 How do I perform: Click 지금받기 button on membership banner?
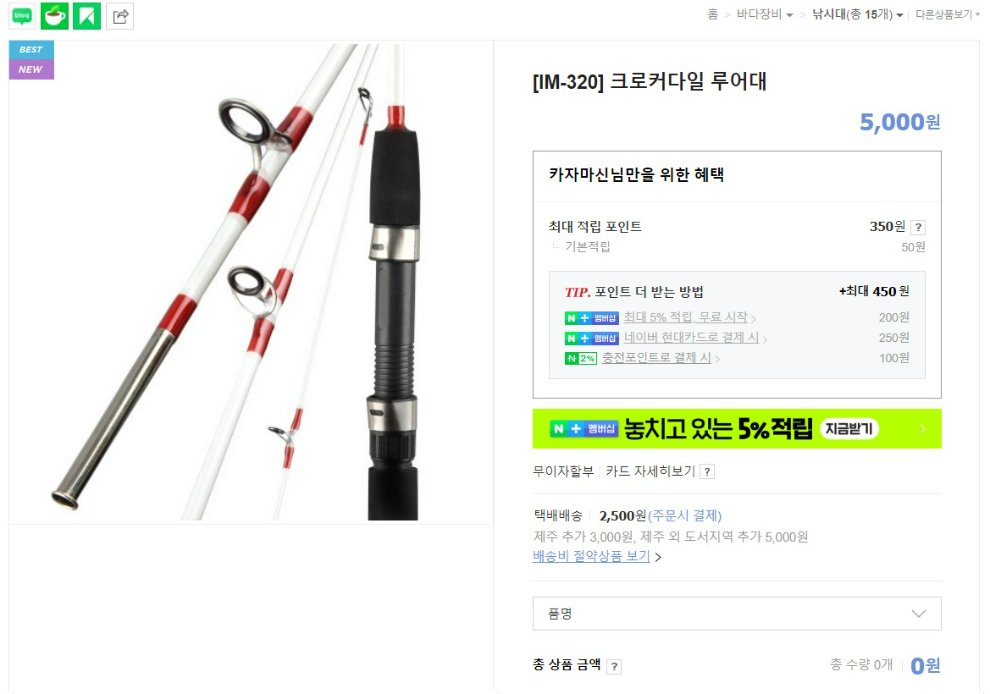[x=849, y=429]
